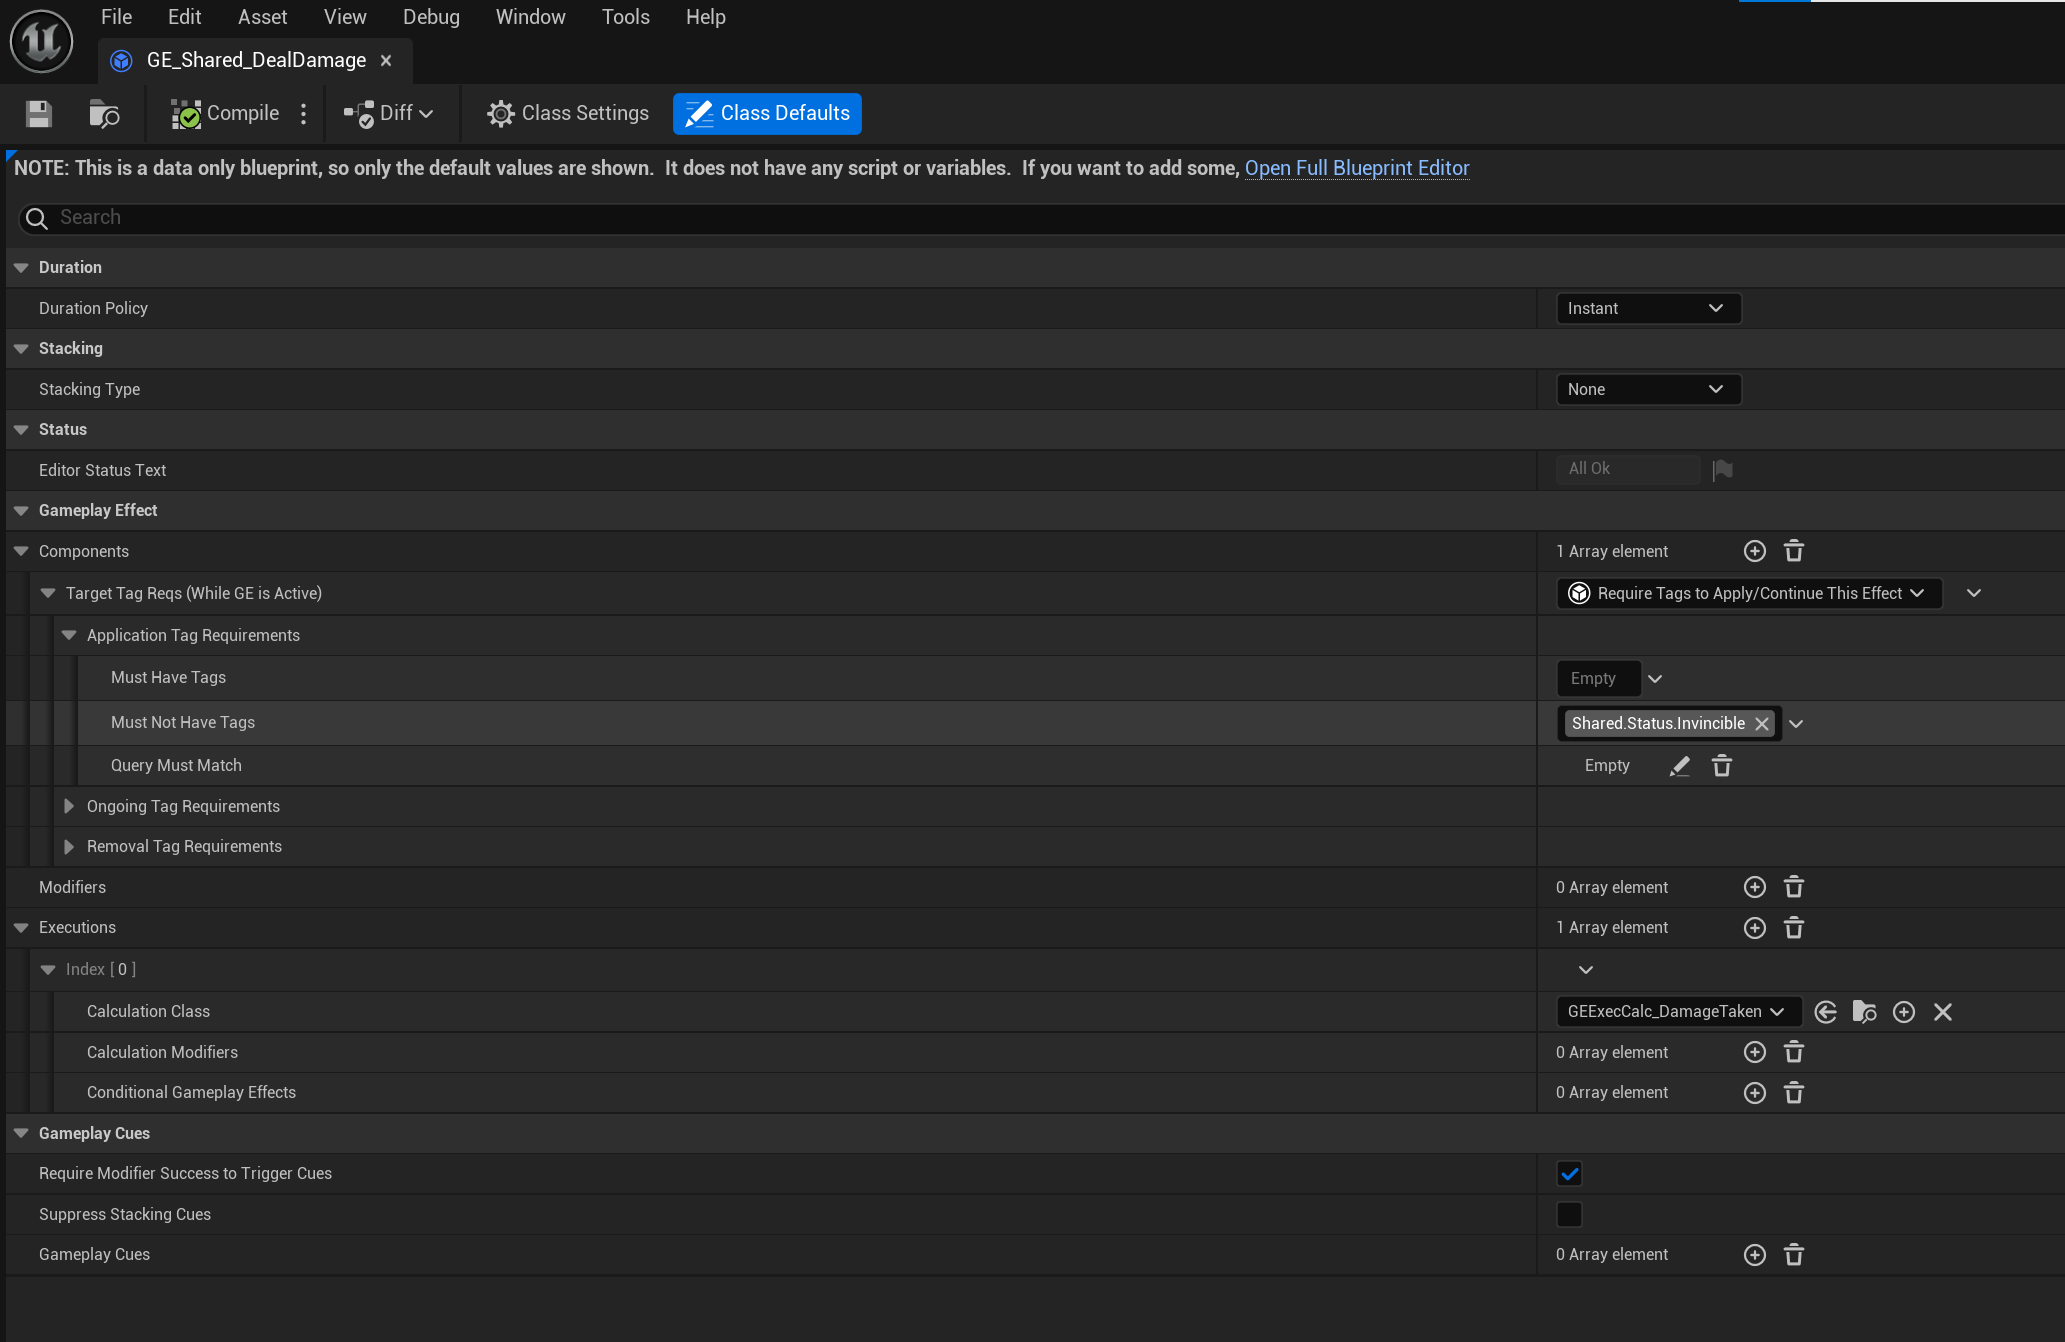The width and height of the screenshot is (2065, 1342).
Task: Click the Class Settings button
Action: click(567, 114)
